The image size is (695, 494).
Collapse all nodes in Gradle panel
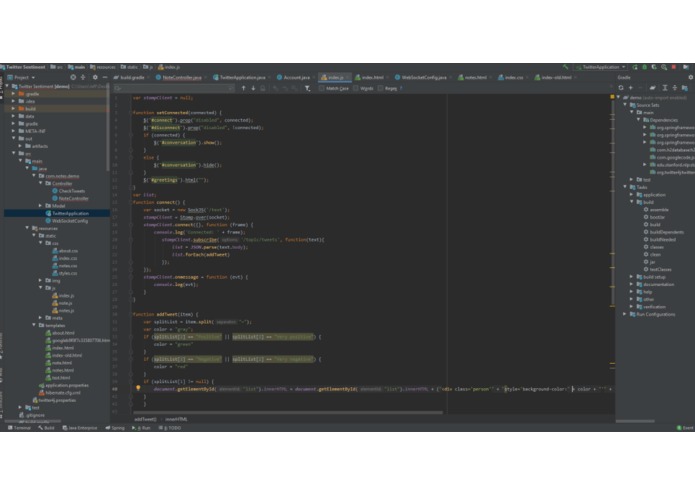click(675, 88)
